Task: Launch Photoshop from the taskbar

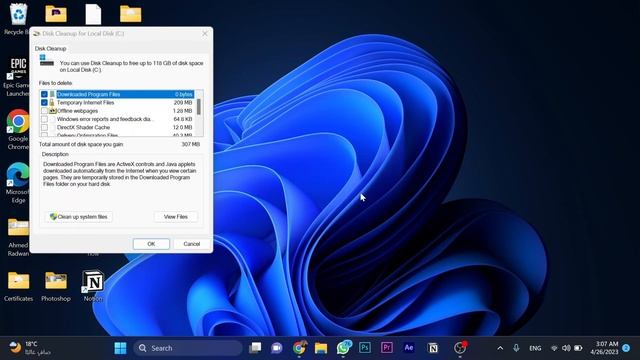Action: (364, 348)
